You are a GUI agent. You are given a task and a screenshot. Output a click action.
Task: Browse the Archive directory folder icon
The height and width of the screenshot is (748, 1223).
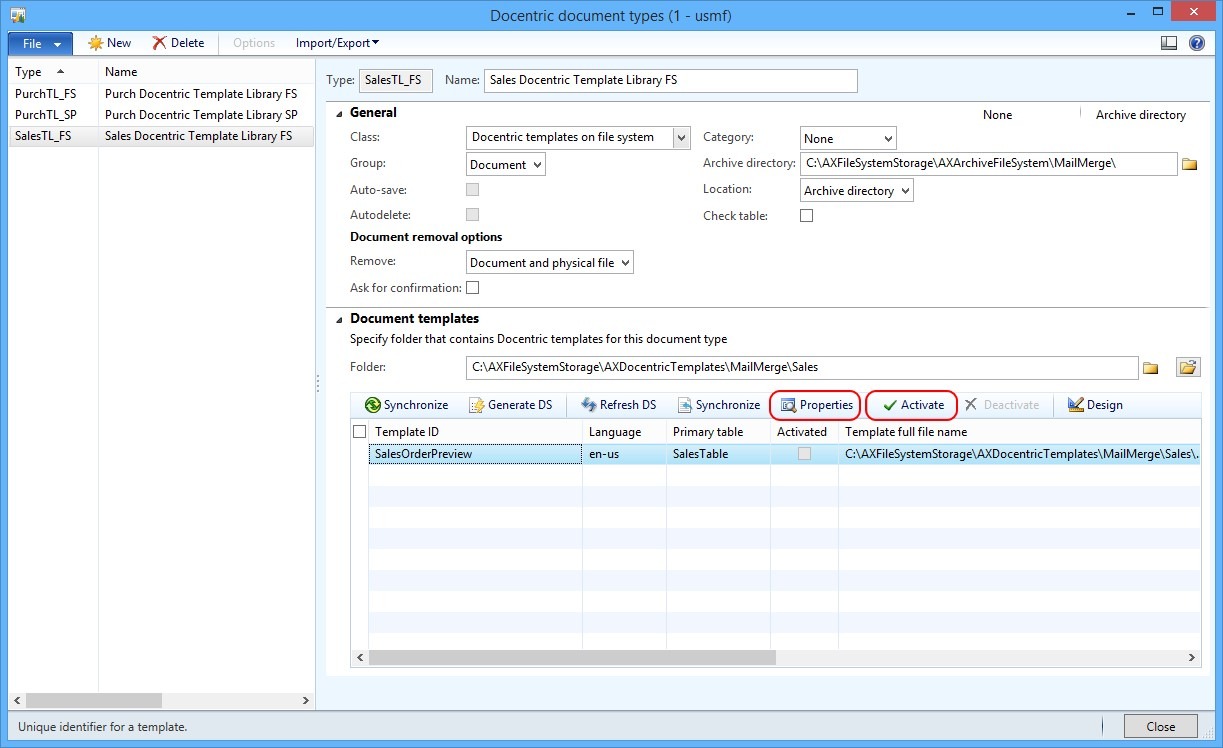1189,164
